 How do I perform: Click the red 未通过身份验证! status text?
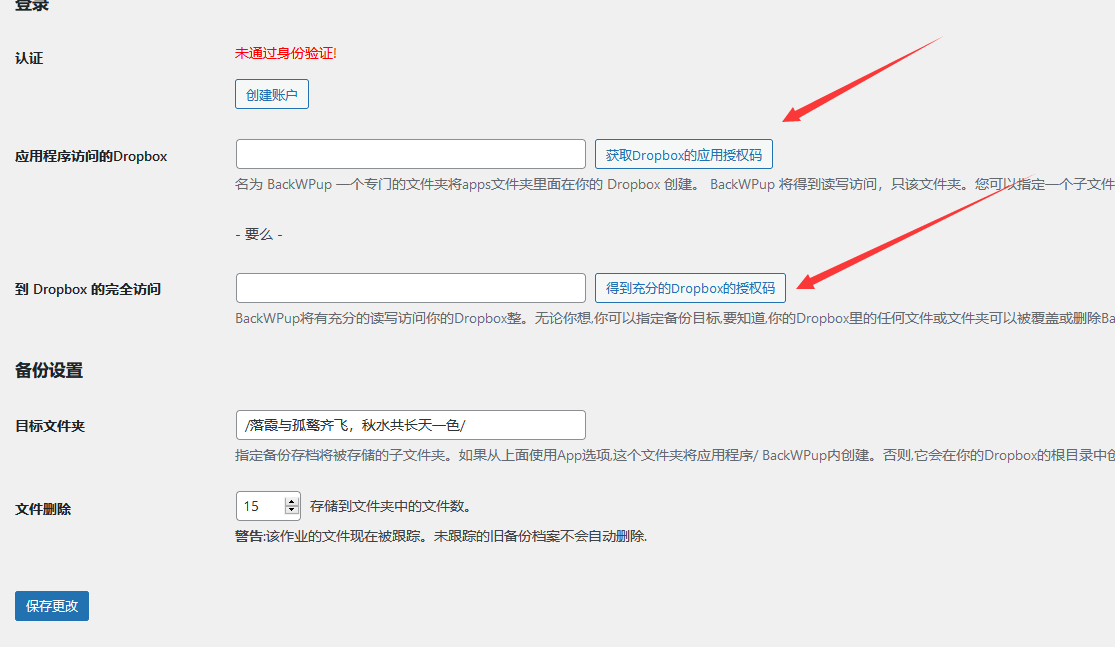coord(286,53)
